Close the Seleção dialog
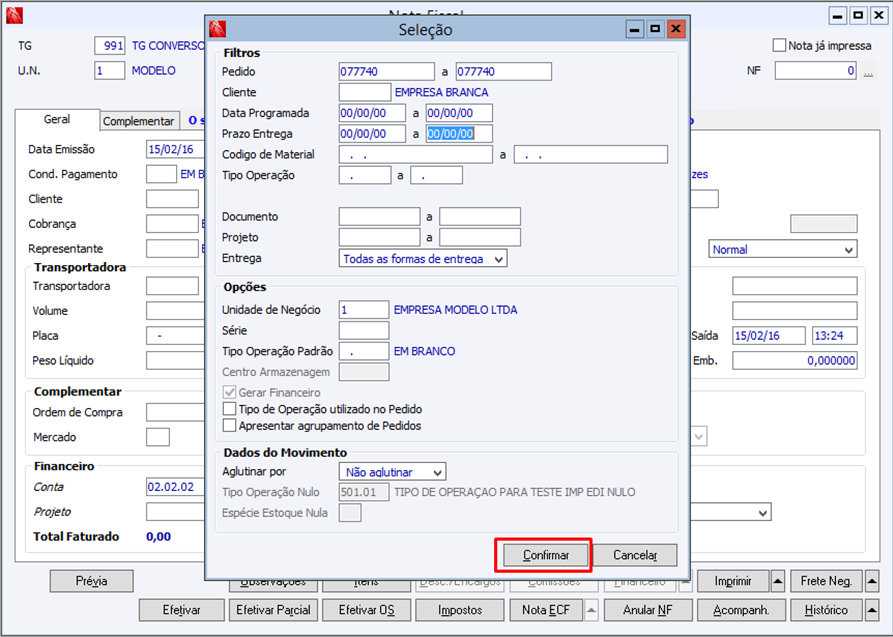Image resolution: width=893 pixels, height=637 pixels. [x=675, y=28]
